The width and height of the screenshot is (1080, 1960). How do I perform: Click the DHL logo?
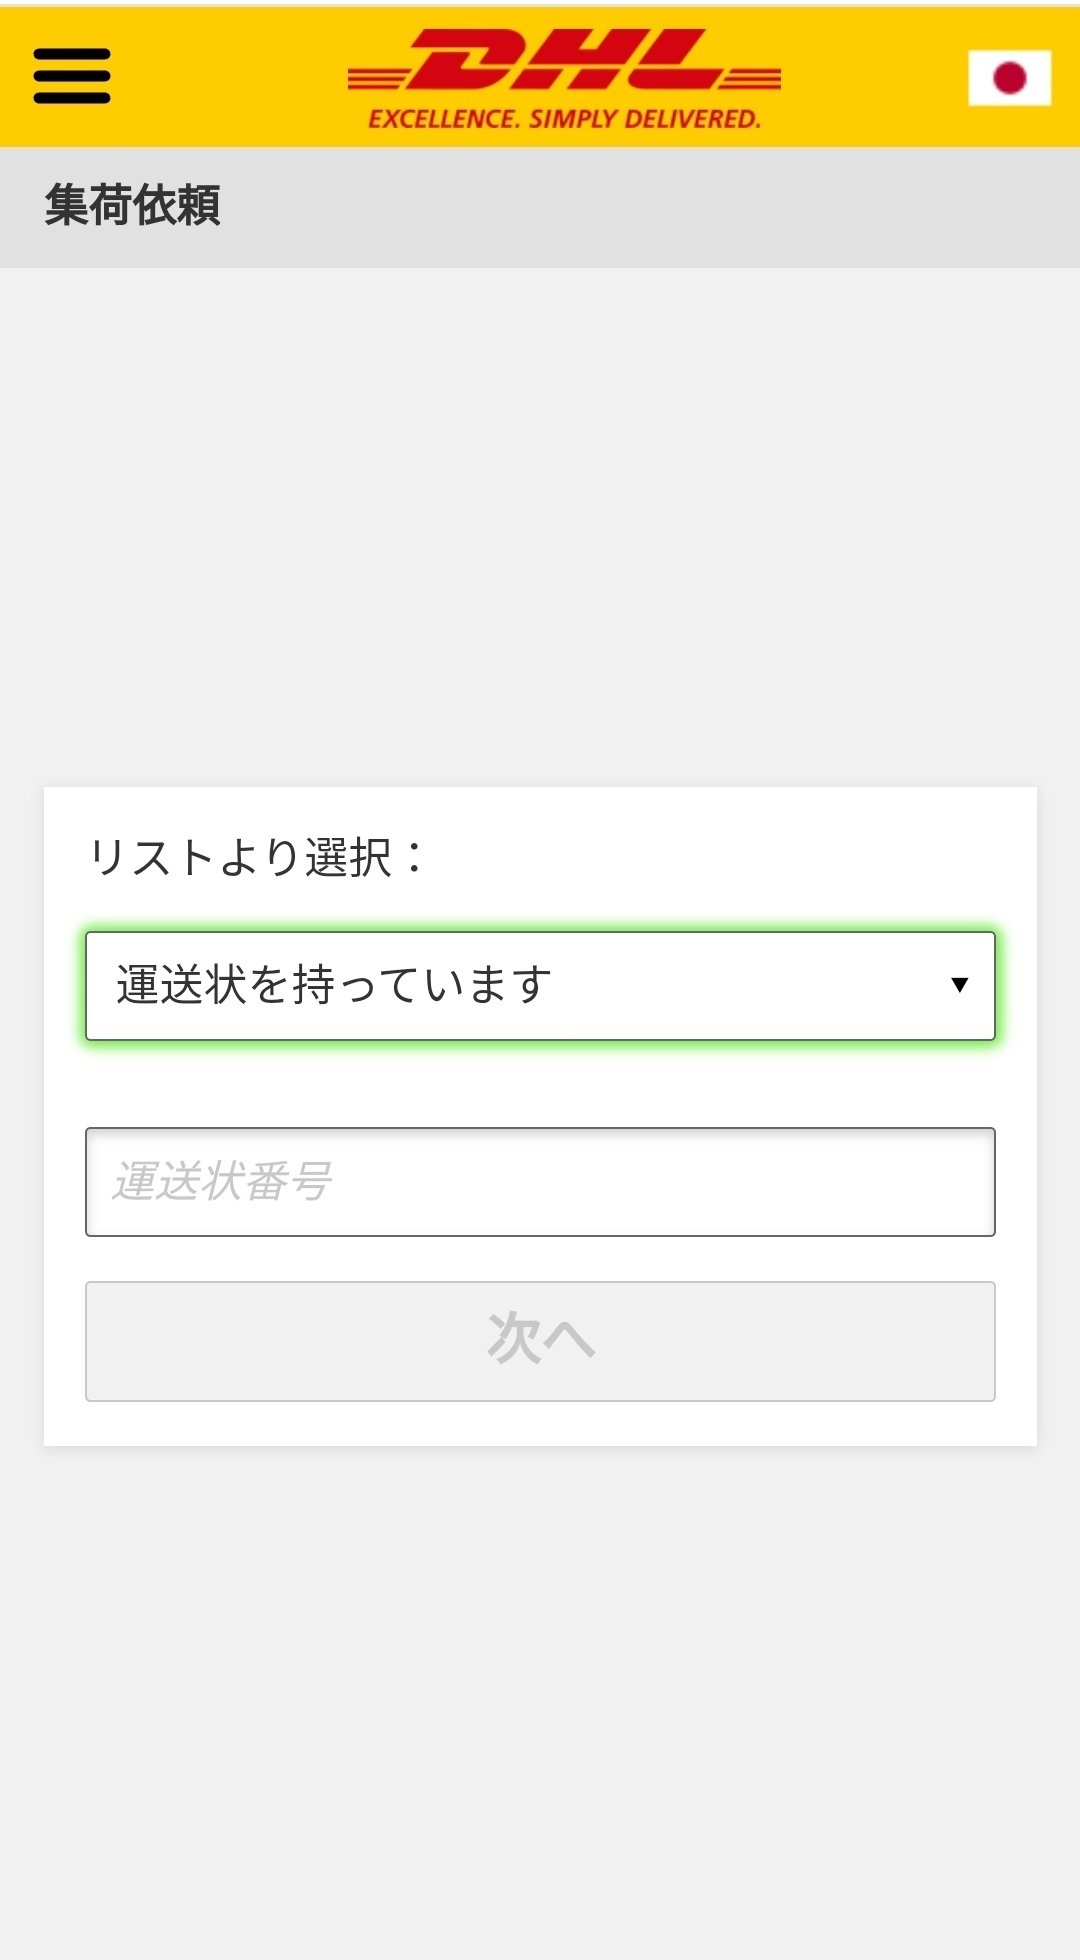[x=564, y=62]
